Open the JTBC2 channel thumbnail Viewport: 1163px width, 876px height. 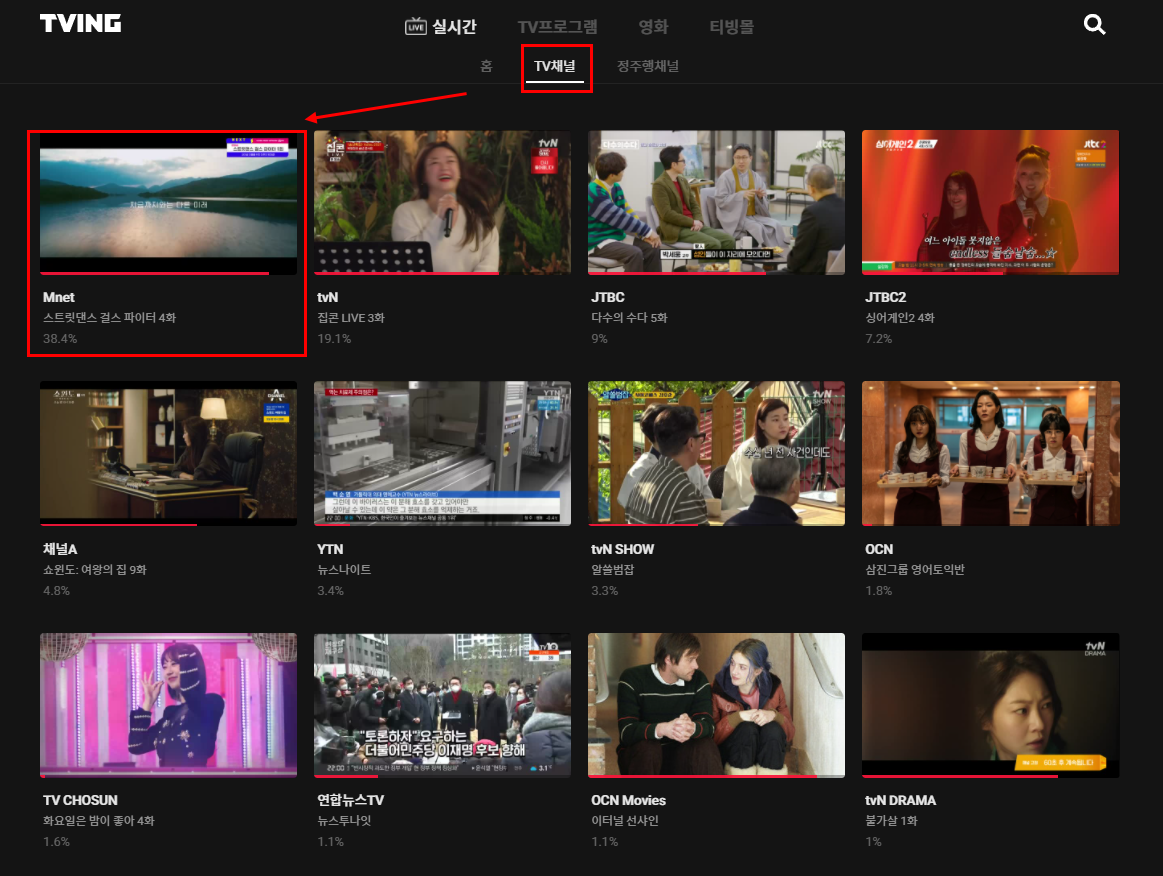990,202
